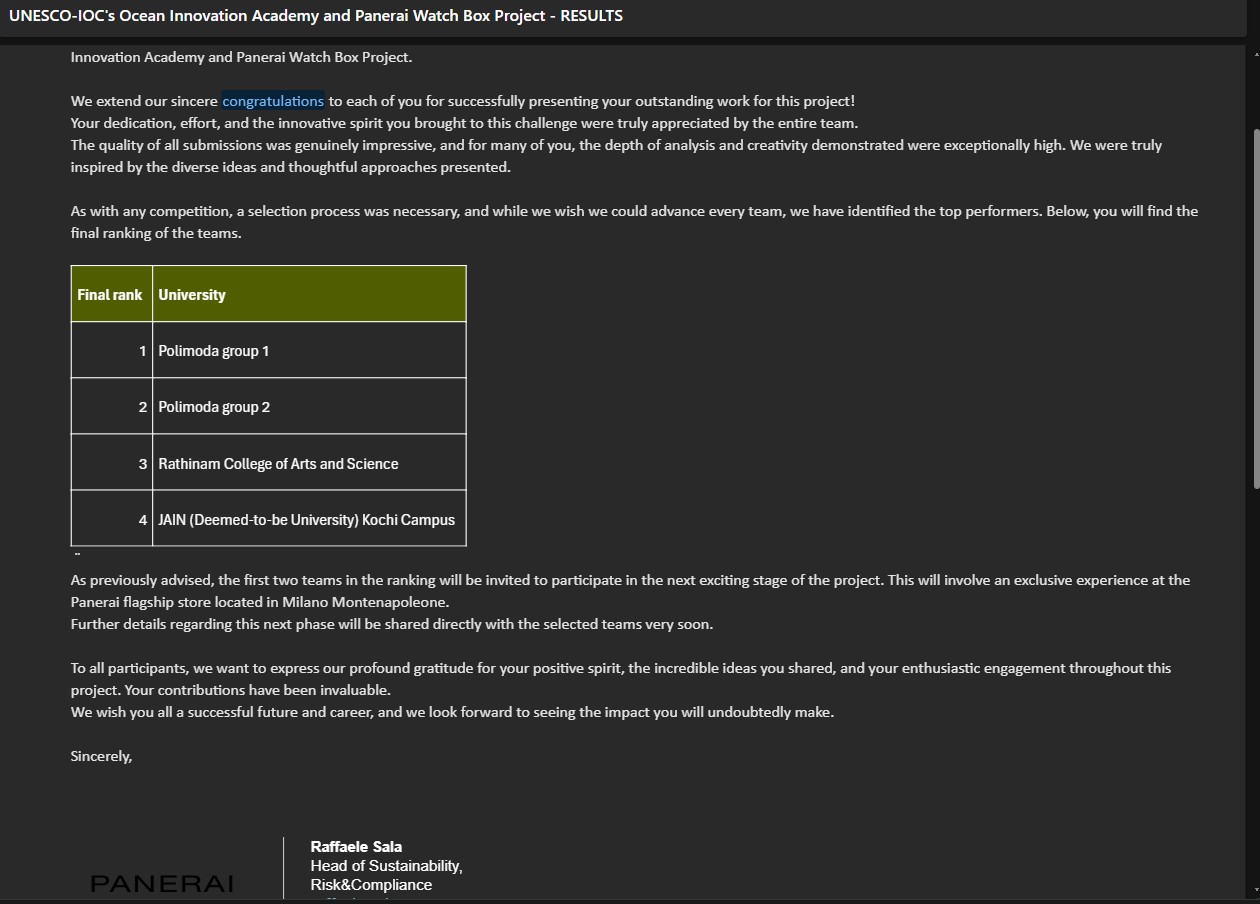Image resolution: width=1260 pixels, height=904 pixels.
Task: Click rank number 2 in the table
Action: pos(143,407)
